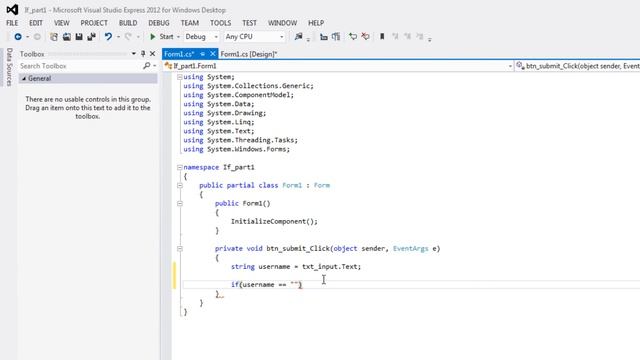
Task: Click the next bookmark icon
Action: (x=407, y=37)
